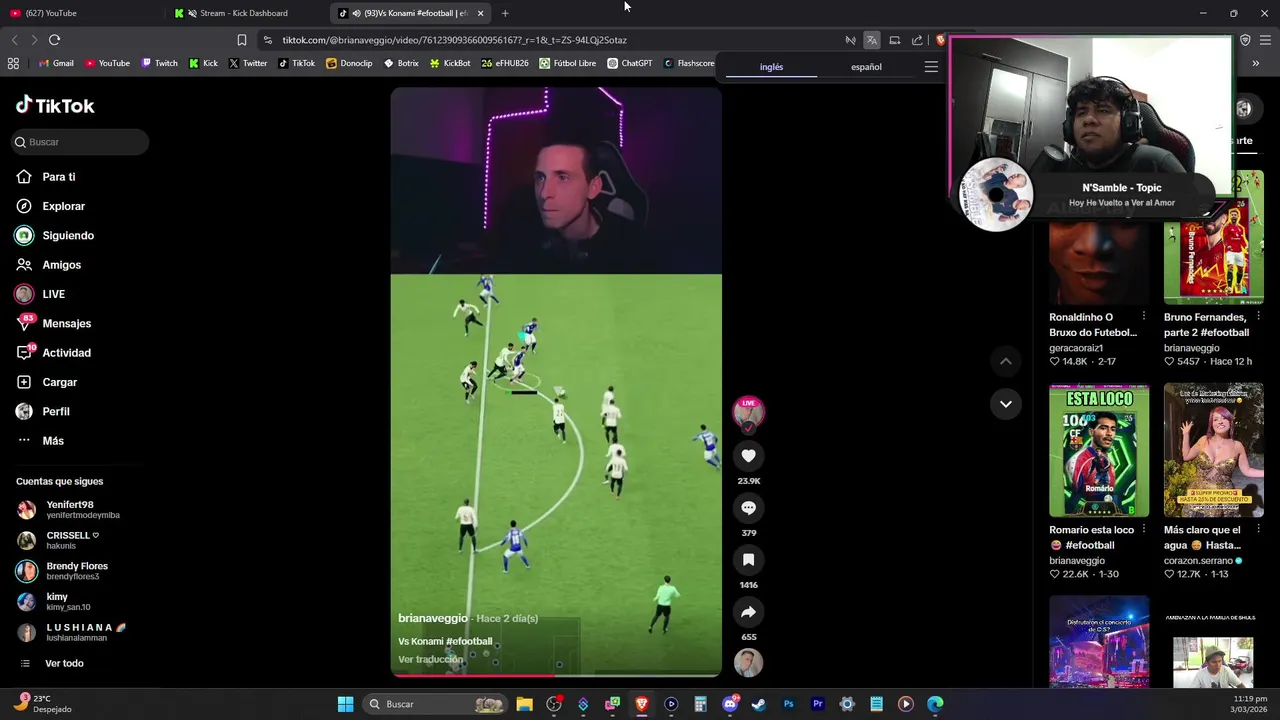Open Discord from the taskbar
The height and width of the screenshot is (720, 1280).
point(730,704)
